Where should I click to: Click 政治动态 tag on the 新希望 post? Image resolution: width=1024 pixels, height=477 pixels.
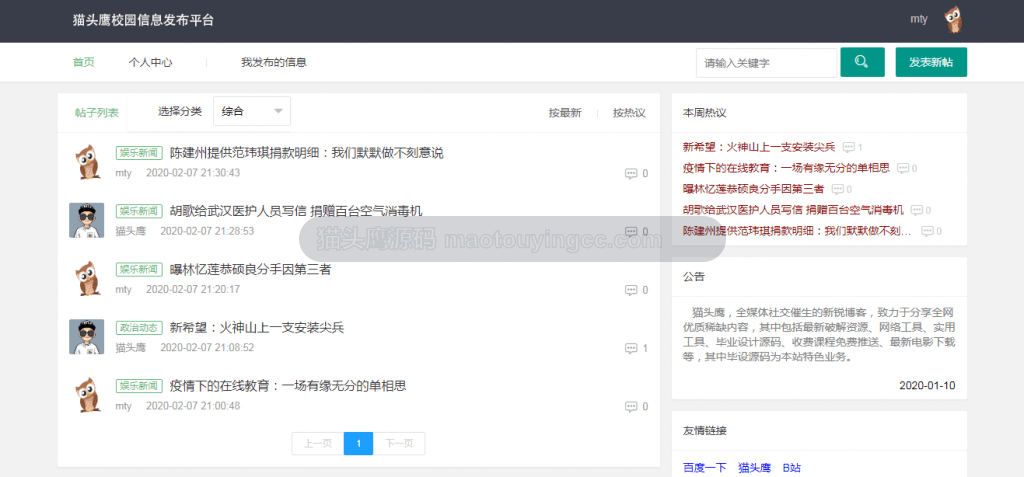pyautogui.click(x=138, y=327)
